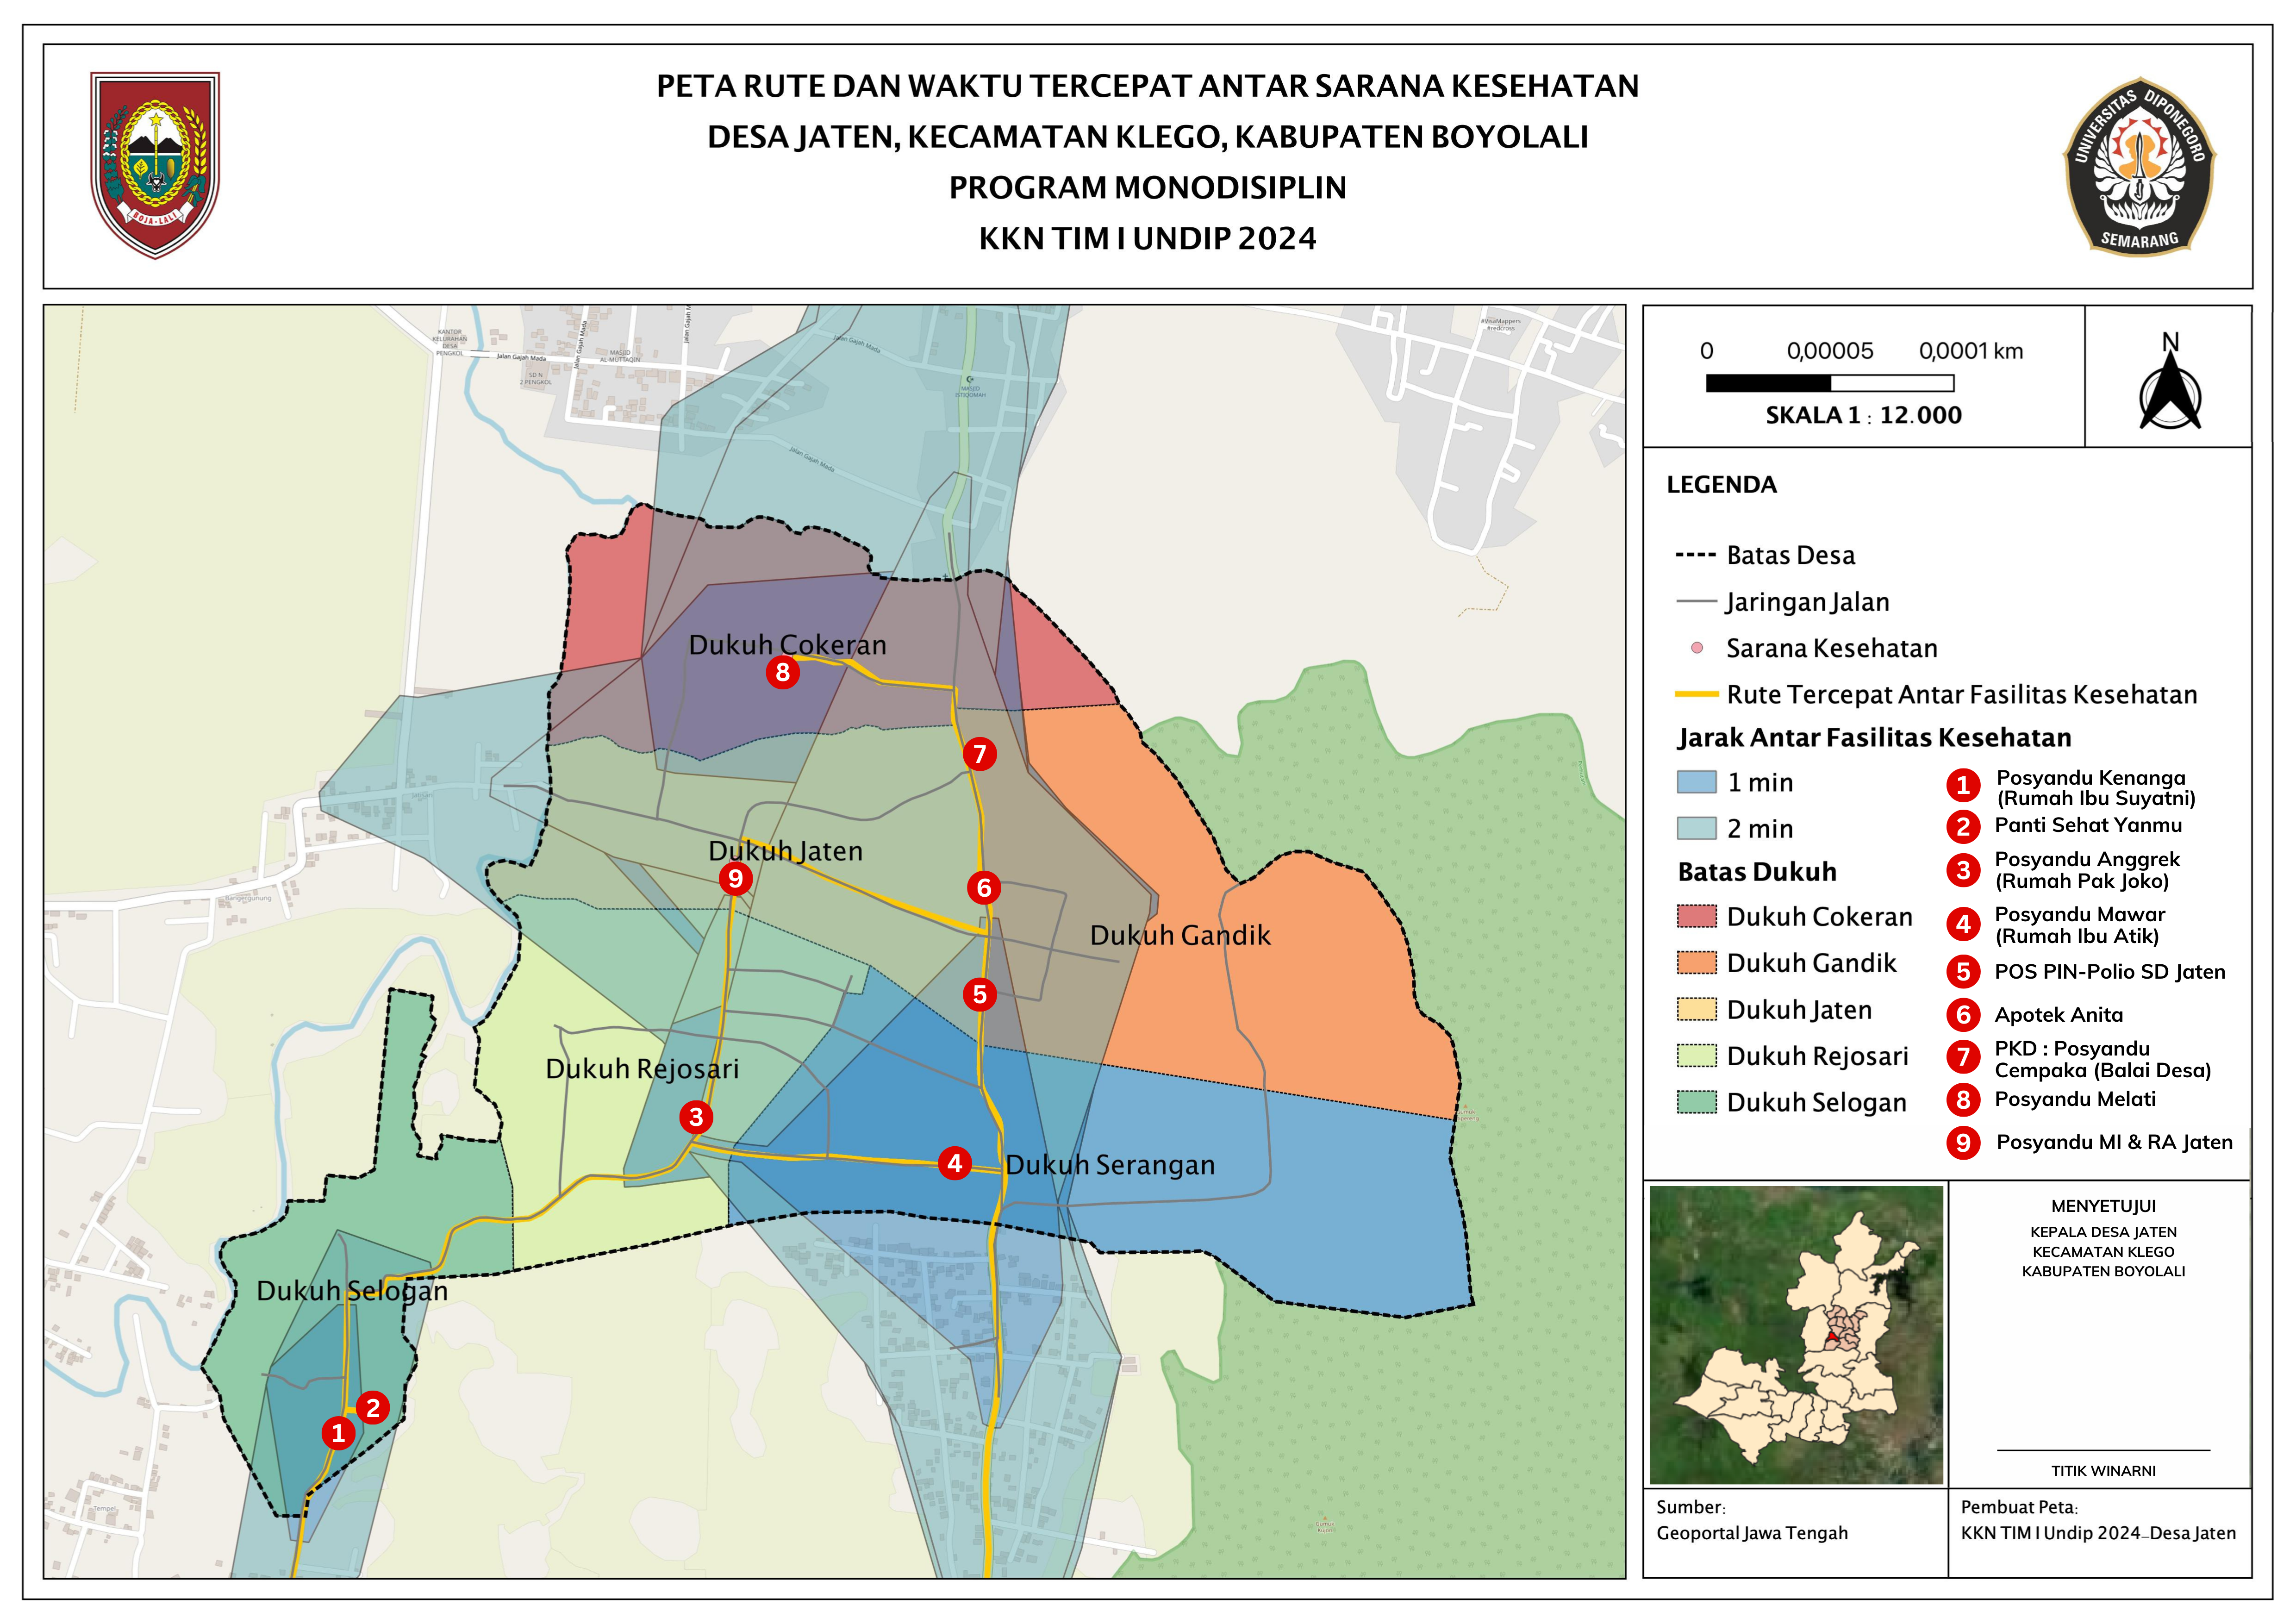The image size is (2296, 1624).
Task: Click the Dukuh Gandik orange legend swatch
Action: pos(1696,963)
